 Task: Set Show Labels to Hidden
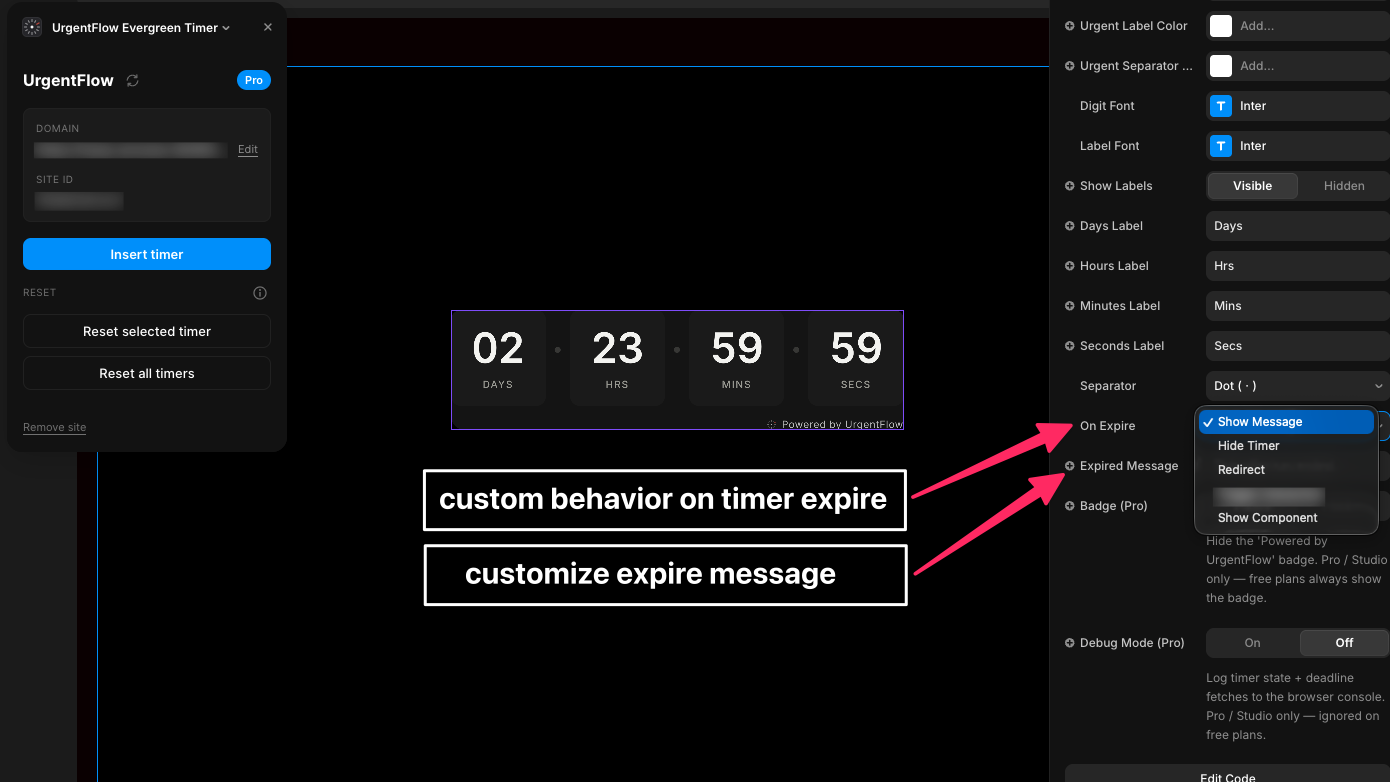click(x=1344, y=186)
